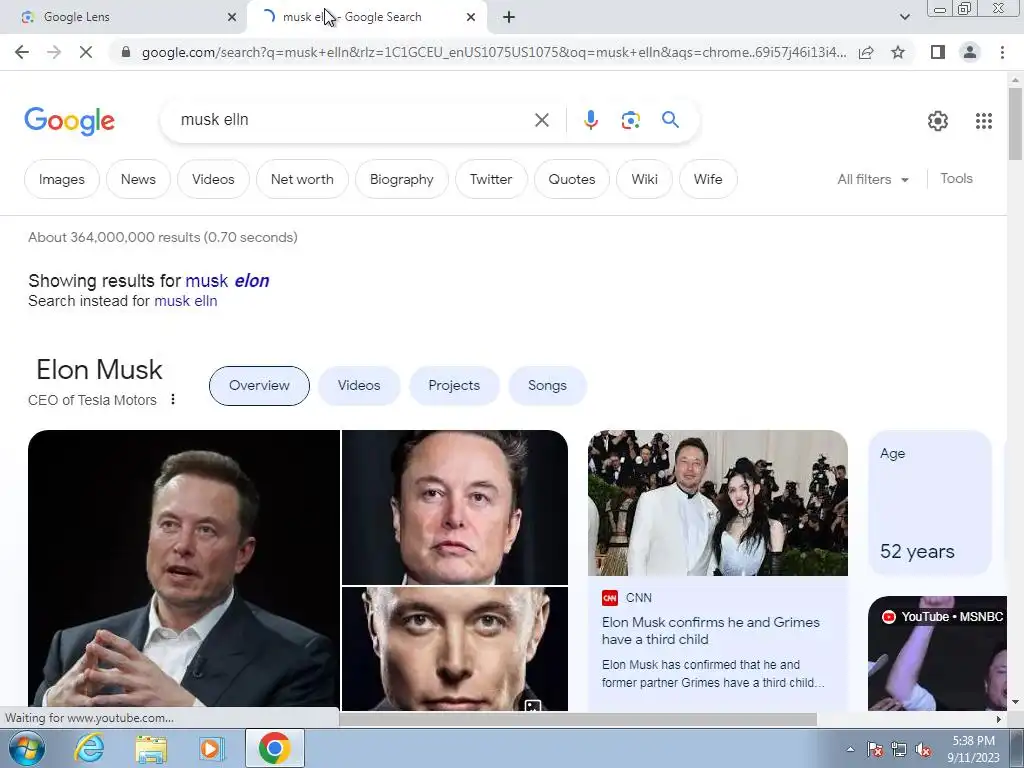This screenshot has width=1024, height=768.
Task: Close the musk elln search tab
Action: point(471,17)
